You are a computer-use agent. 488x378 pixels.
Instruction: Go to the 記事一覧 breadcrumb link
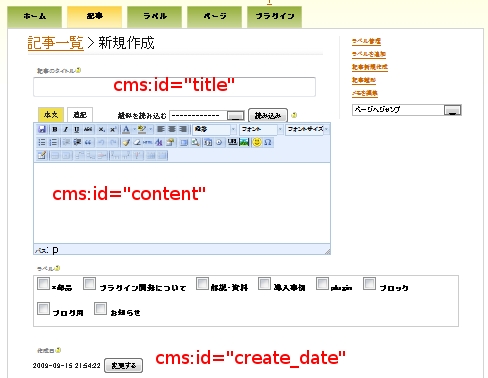click(55, 43)
